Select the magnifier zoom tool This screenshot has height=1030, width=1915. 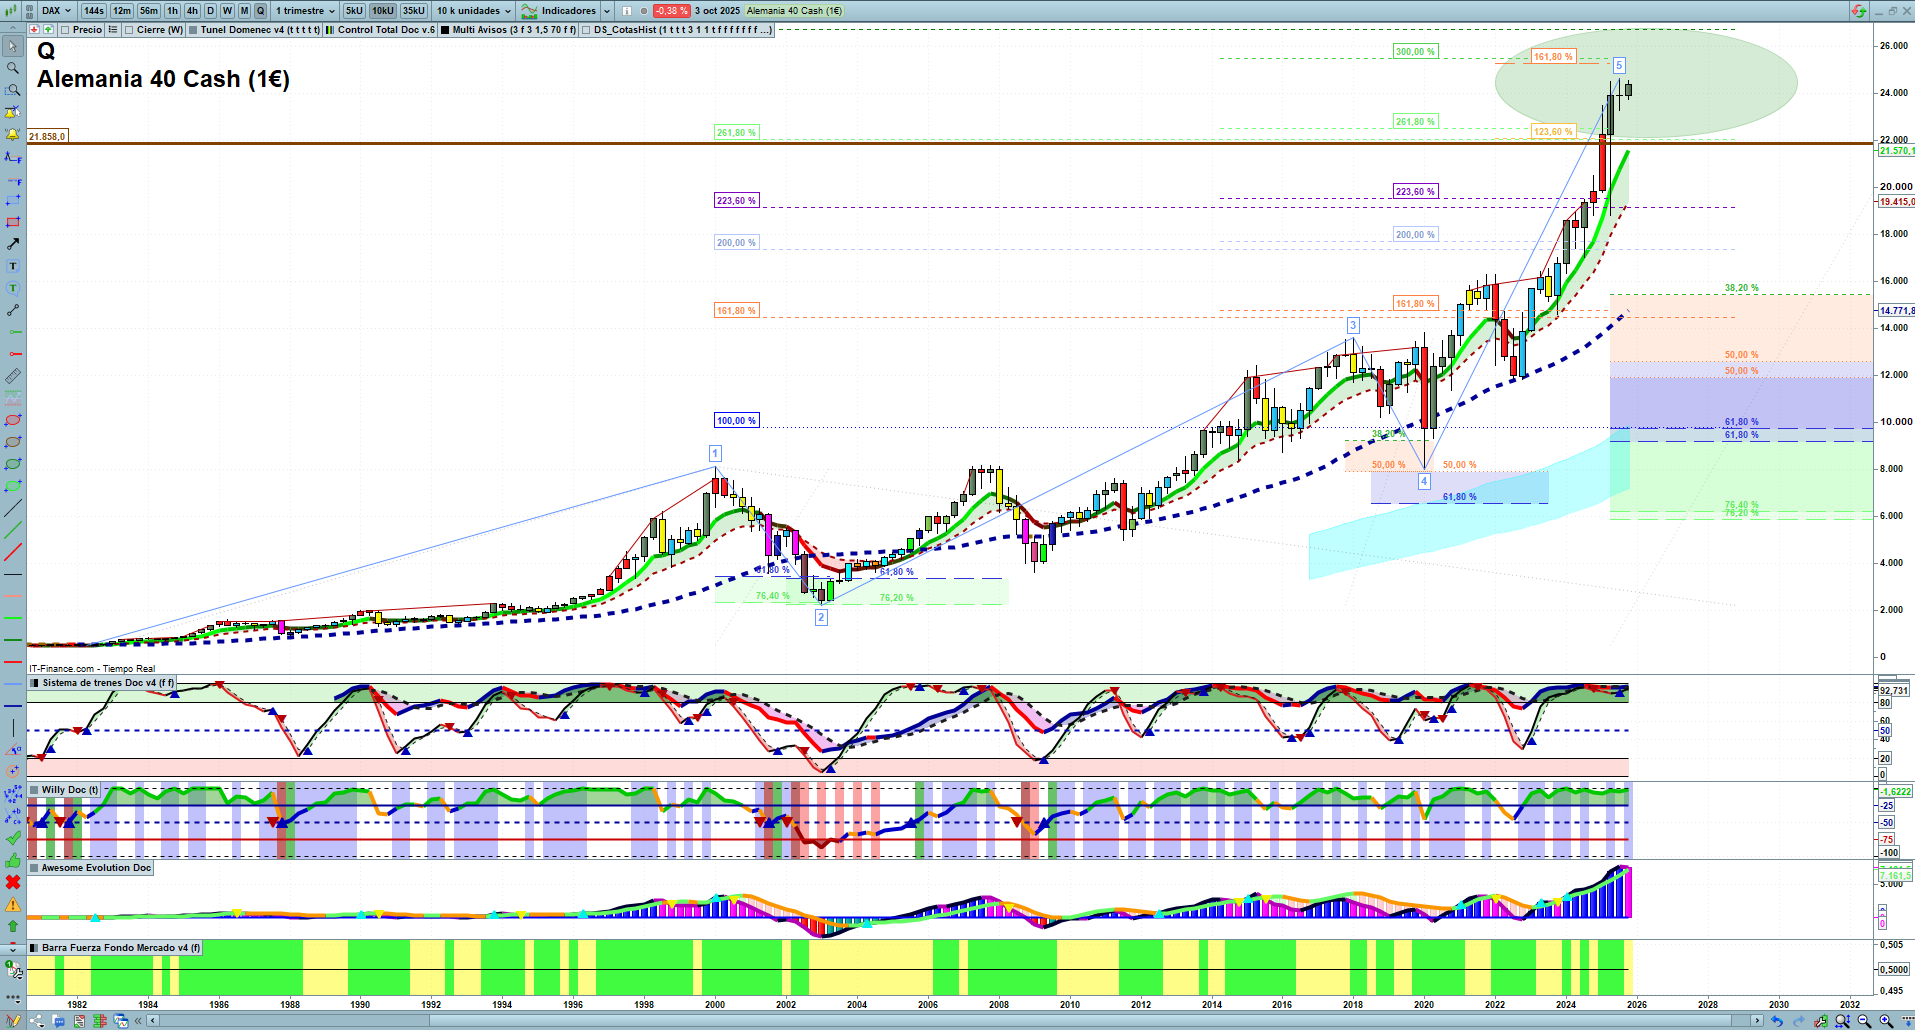coord(13,68)
